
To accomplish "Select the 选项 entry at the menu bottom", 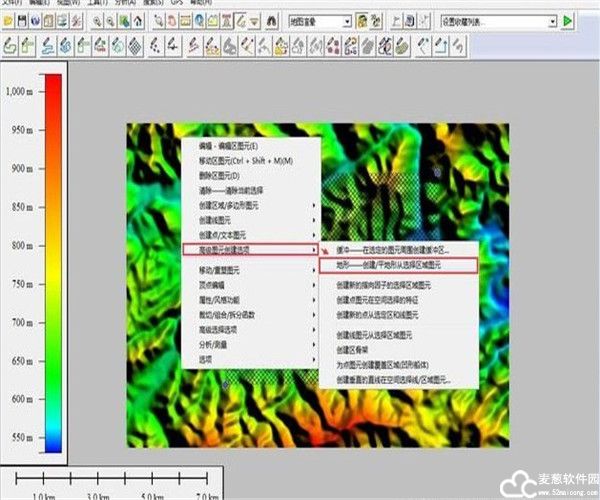I will coord(251,360).
